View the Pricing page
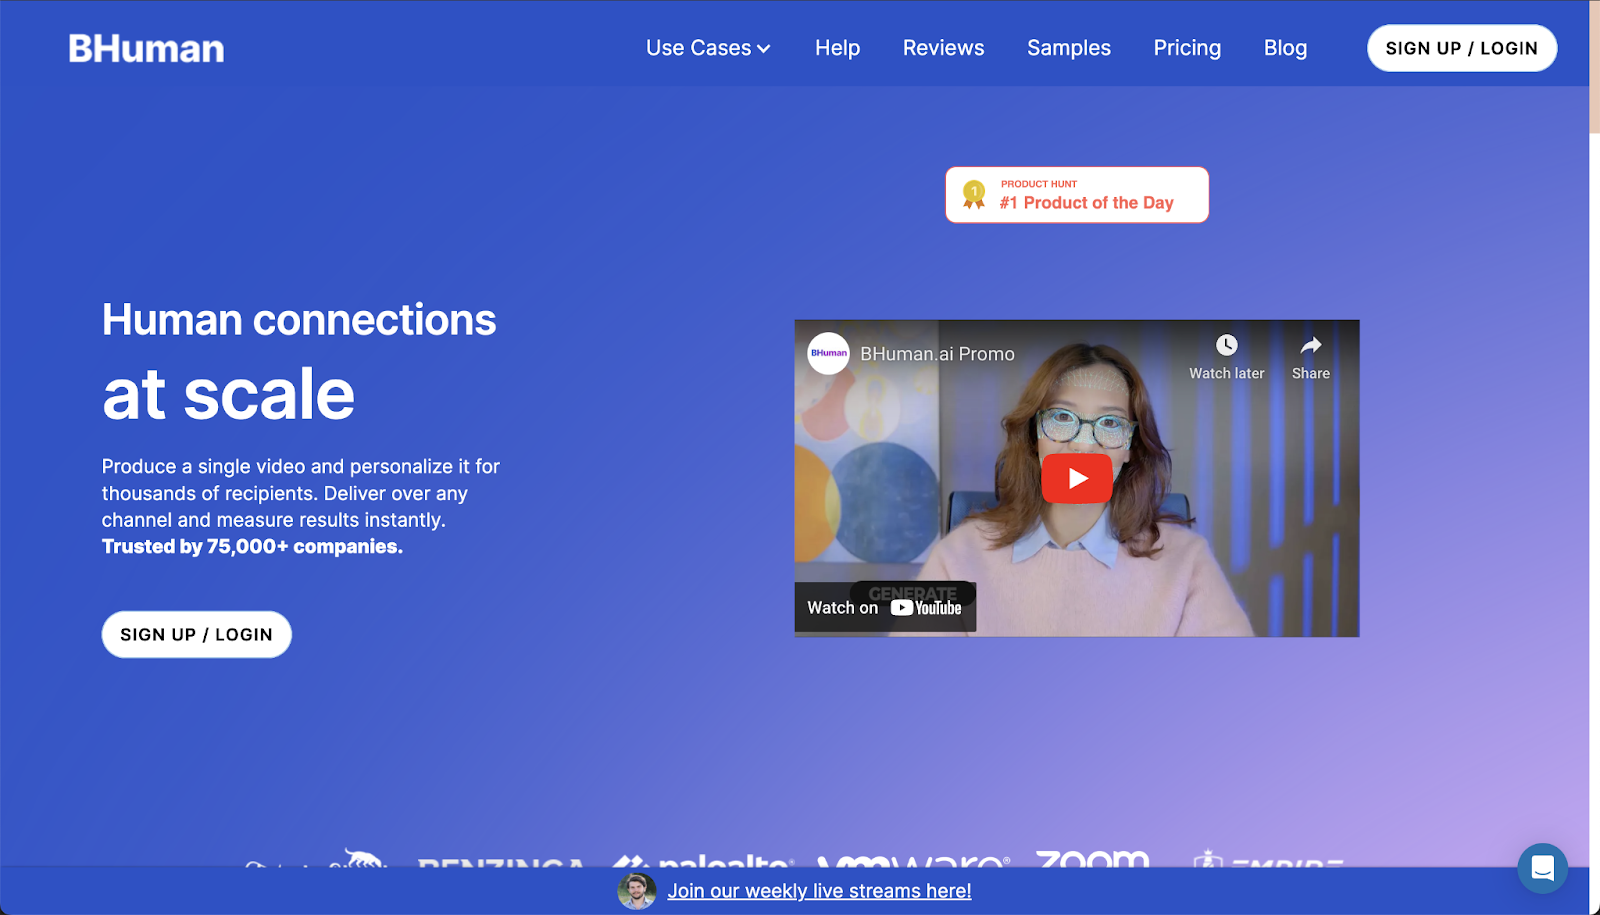 click(1187, 48)
